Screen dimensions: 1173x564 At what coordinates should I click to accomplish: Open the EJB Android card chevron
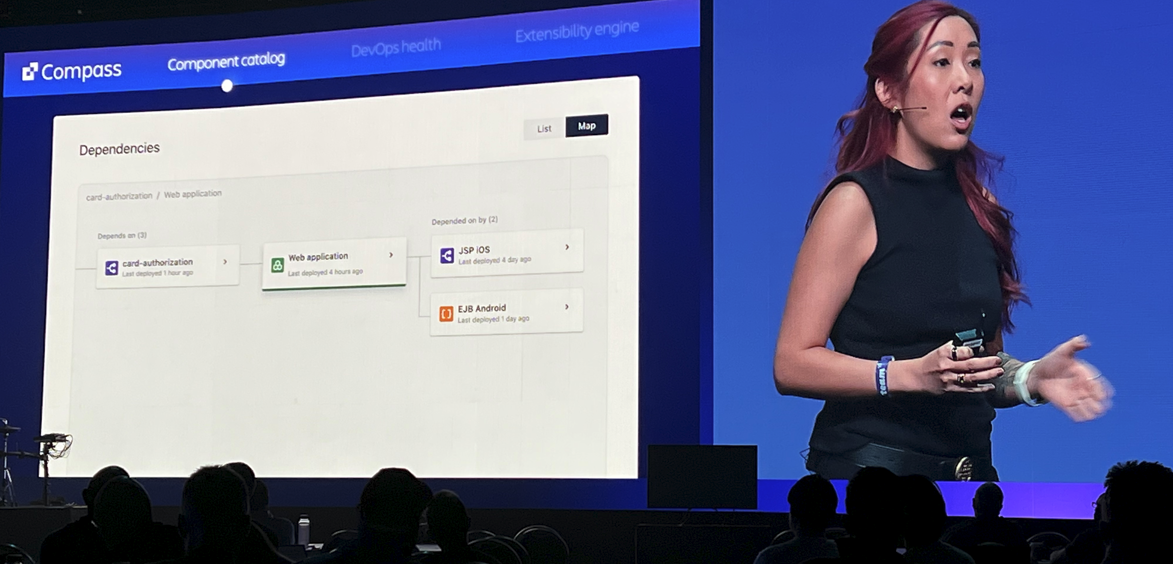point(566,306)
